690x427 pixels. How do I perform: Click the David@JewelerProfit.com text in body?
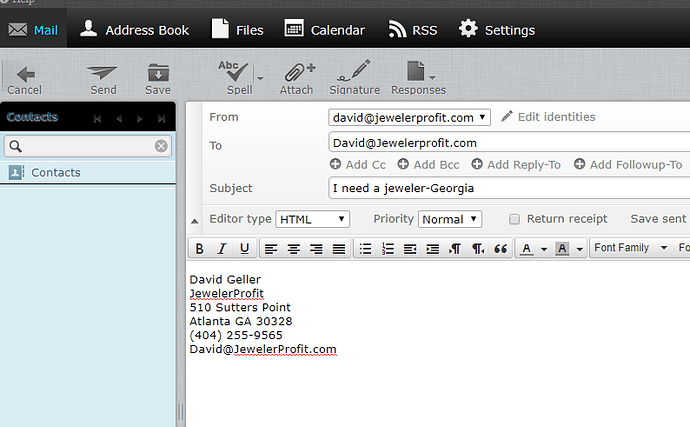click(263, 350)
